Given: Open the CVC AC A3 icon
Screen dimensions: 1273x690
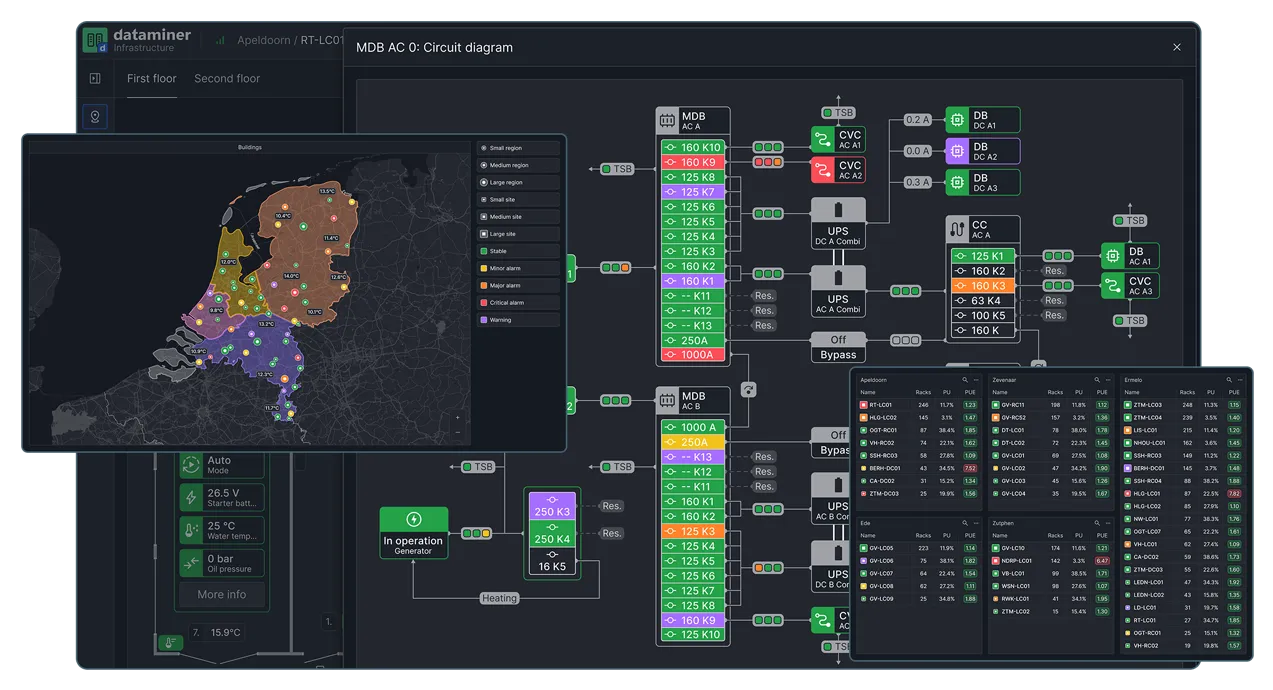Looking at the screenshot, I should [x=1113, y=286].
